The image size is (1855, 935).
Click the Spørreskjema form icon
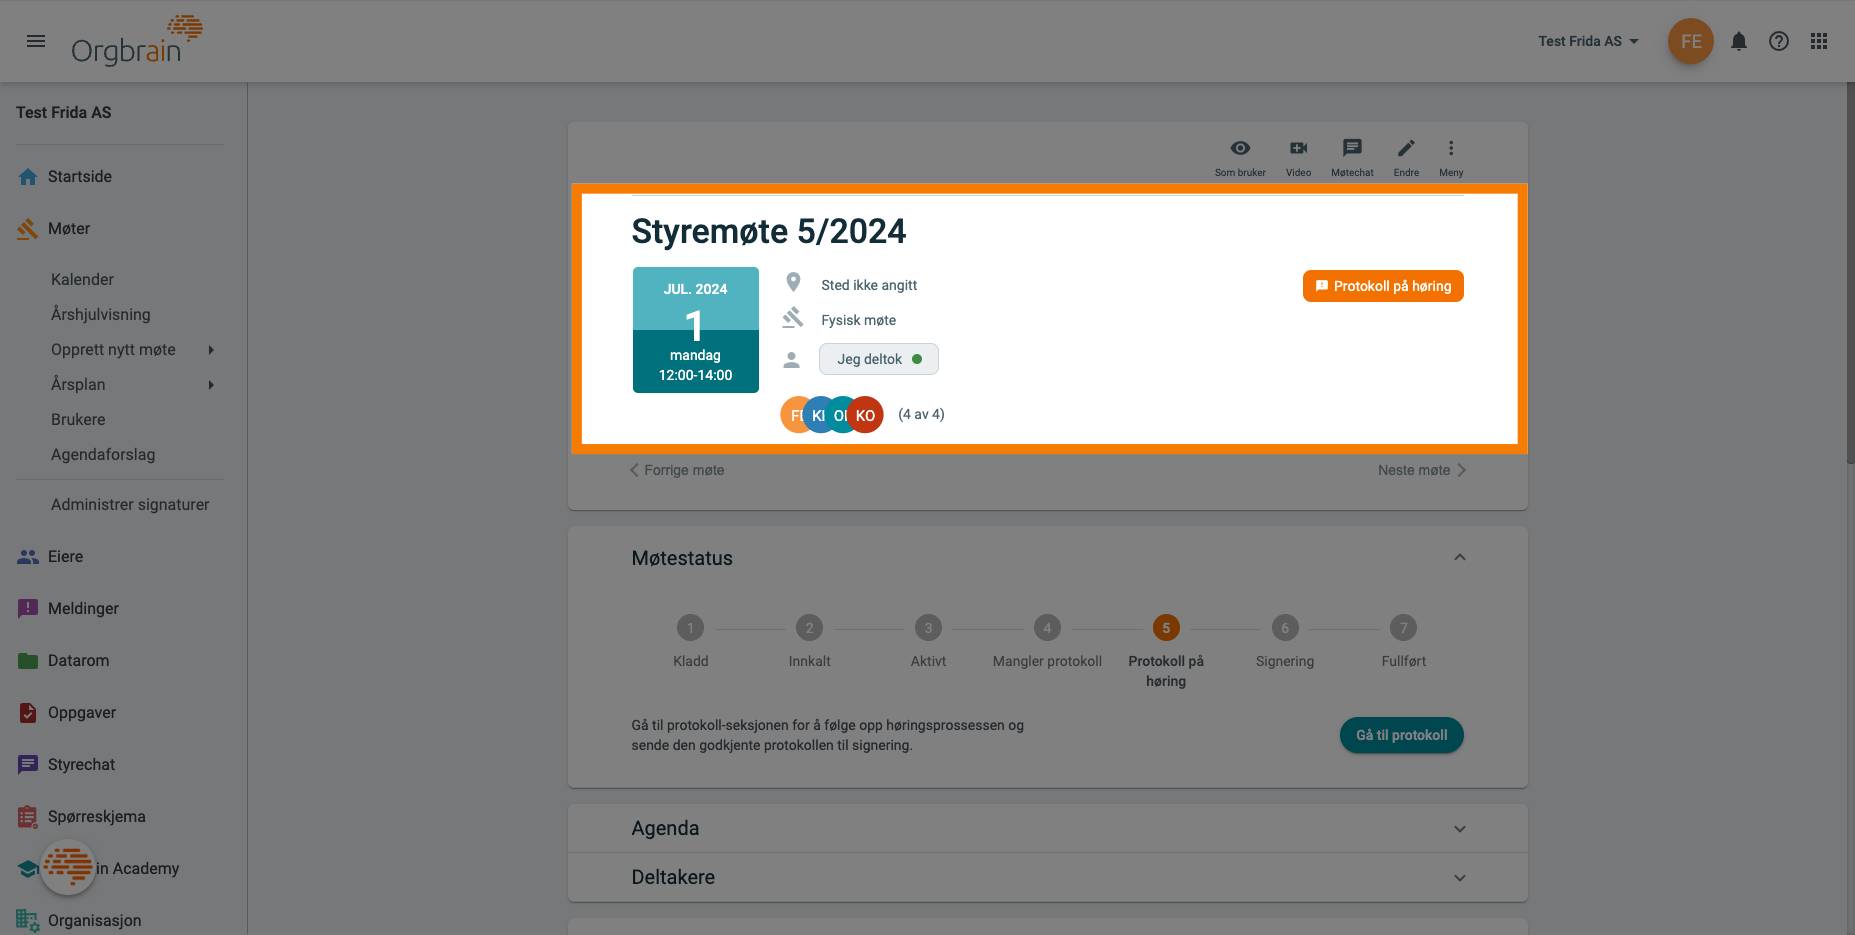28,817
